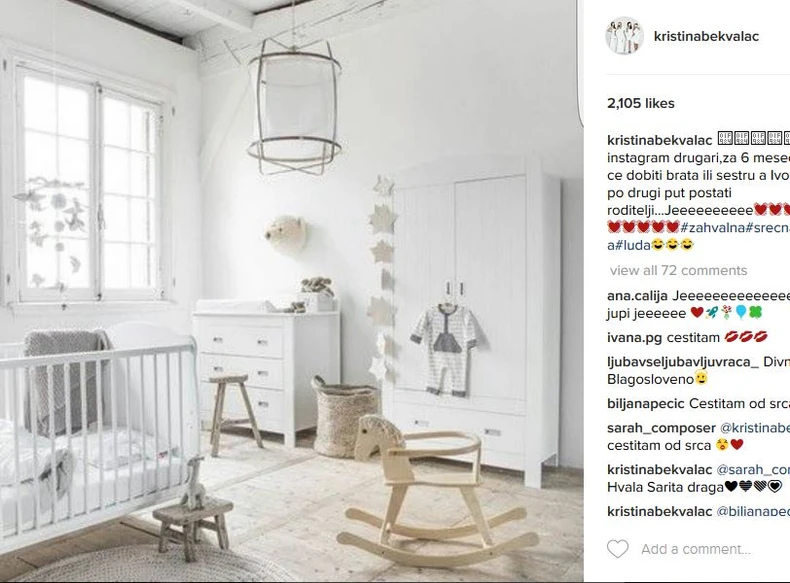Open ivana.pg commenter profile
Viewport: 790px width, 583px height.
[634, 338]
